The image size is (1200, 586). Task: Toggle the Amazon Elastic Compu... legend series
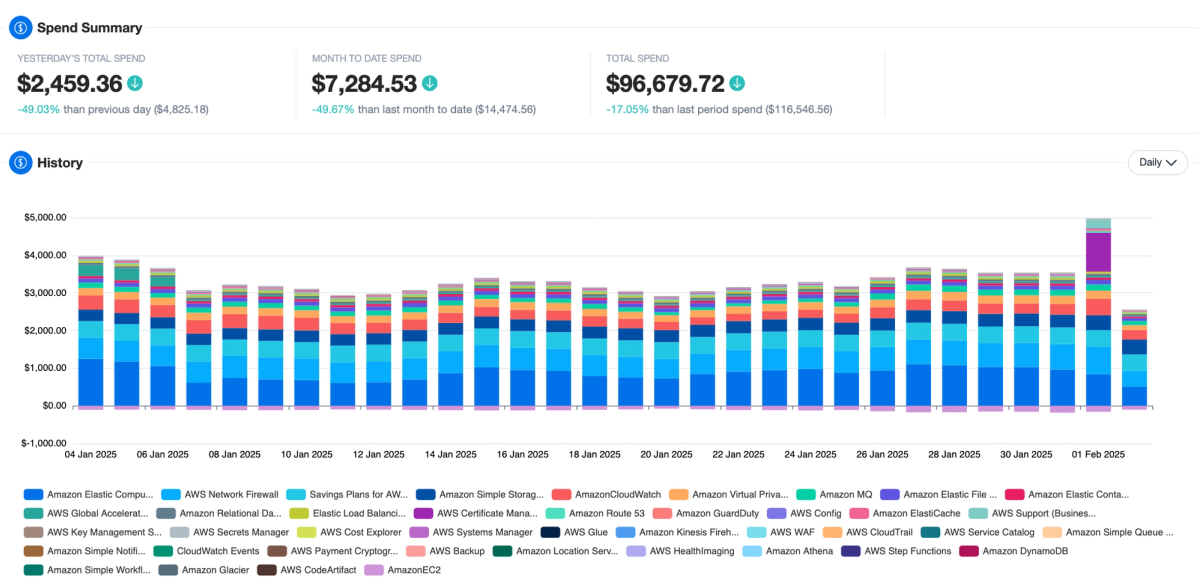tap(88, 494)
